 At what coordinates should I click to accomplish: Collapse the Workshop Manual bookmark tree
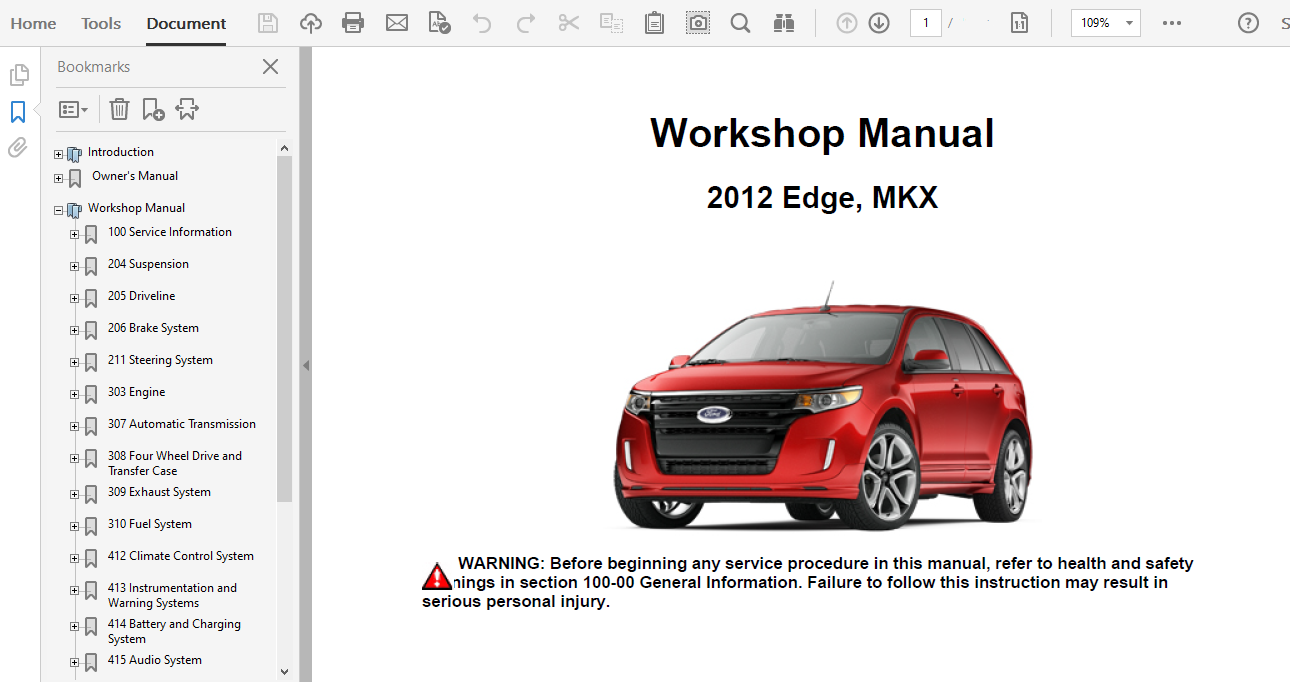click(x=59, y=210)
